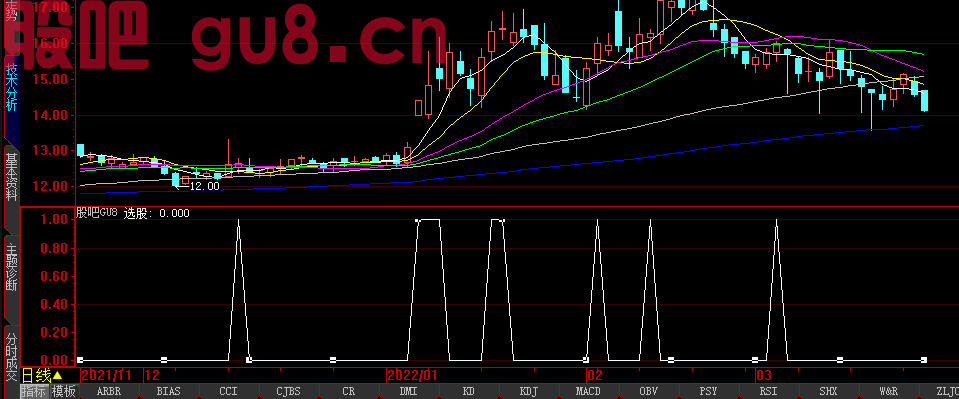Choose the BIAS indicator
Viewport: 959px width, 399px height.
(169, 392)
